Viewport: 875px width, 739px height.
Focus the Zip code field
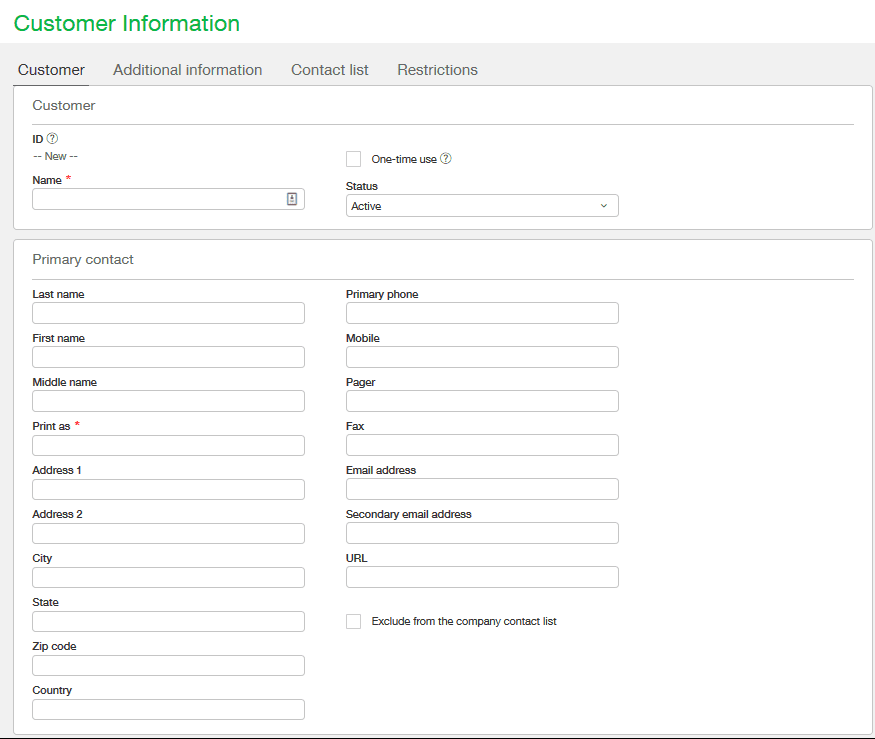tap(168, 665)
